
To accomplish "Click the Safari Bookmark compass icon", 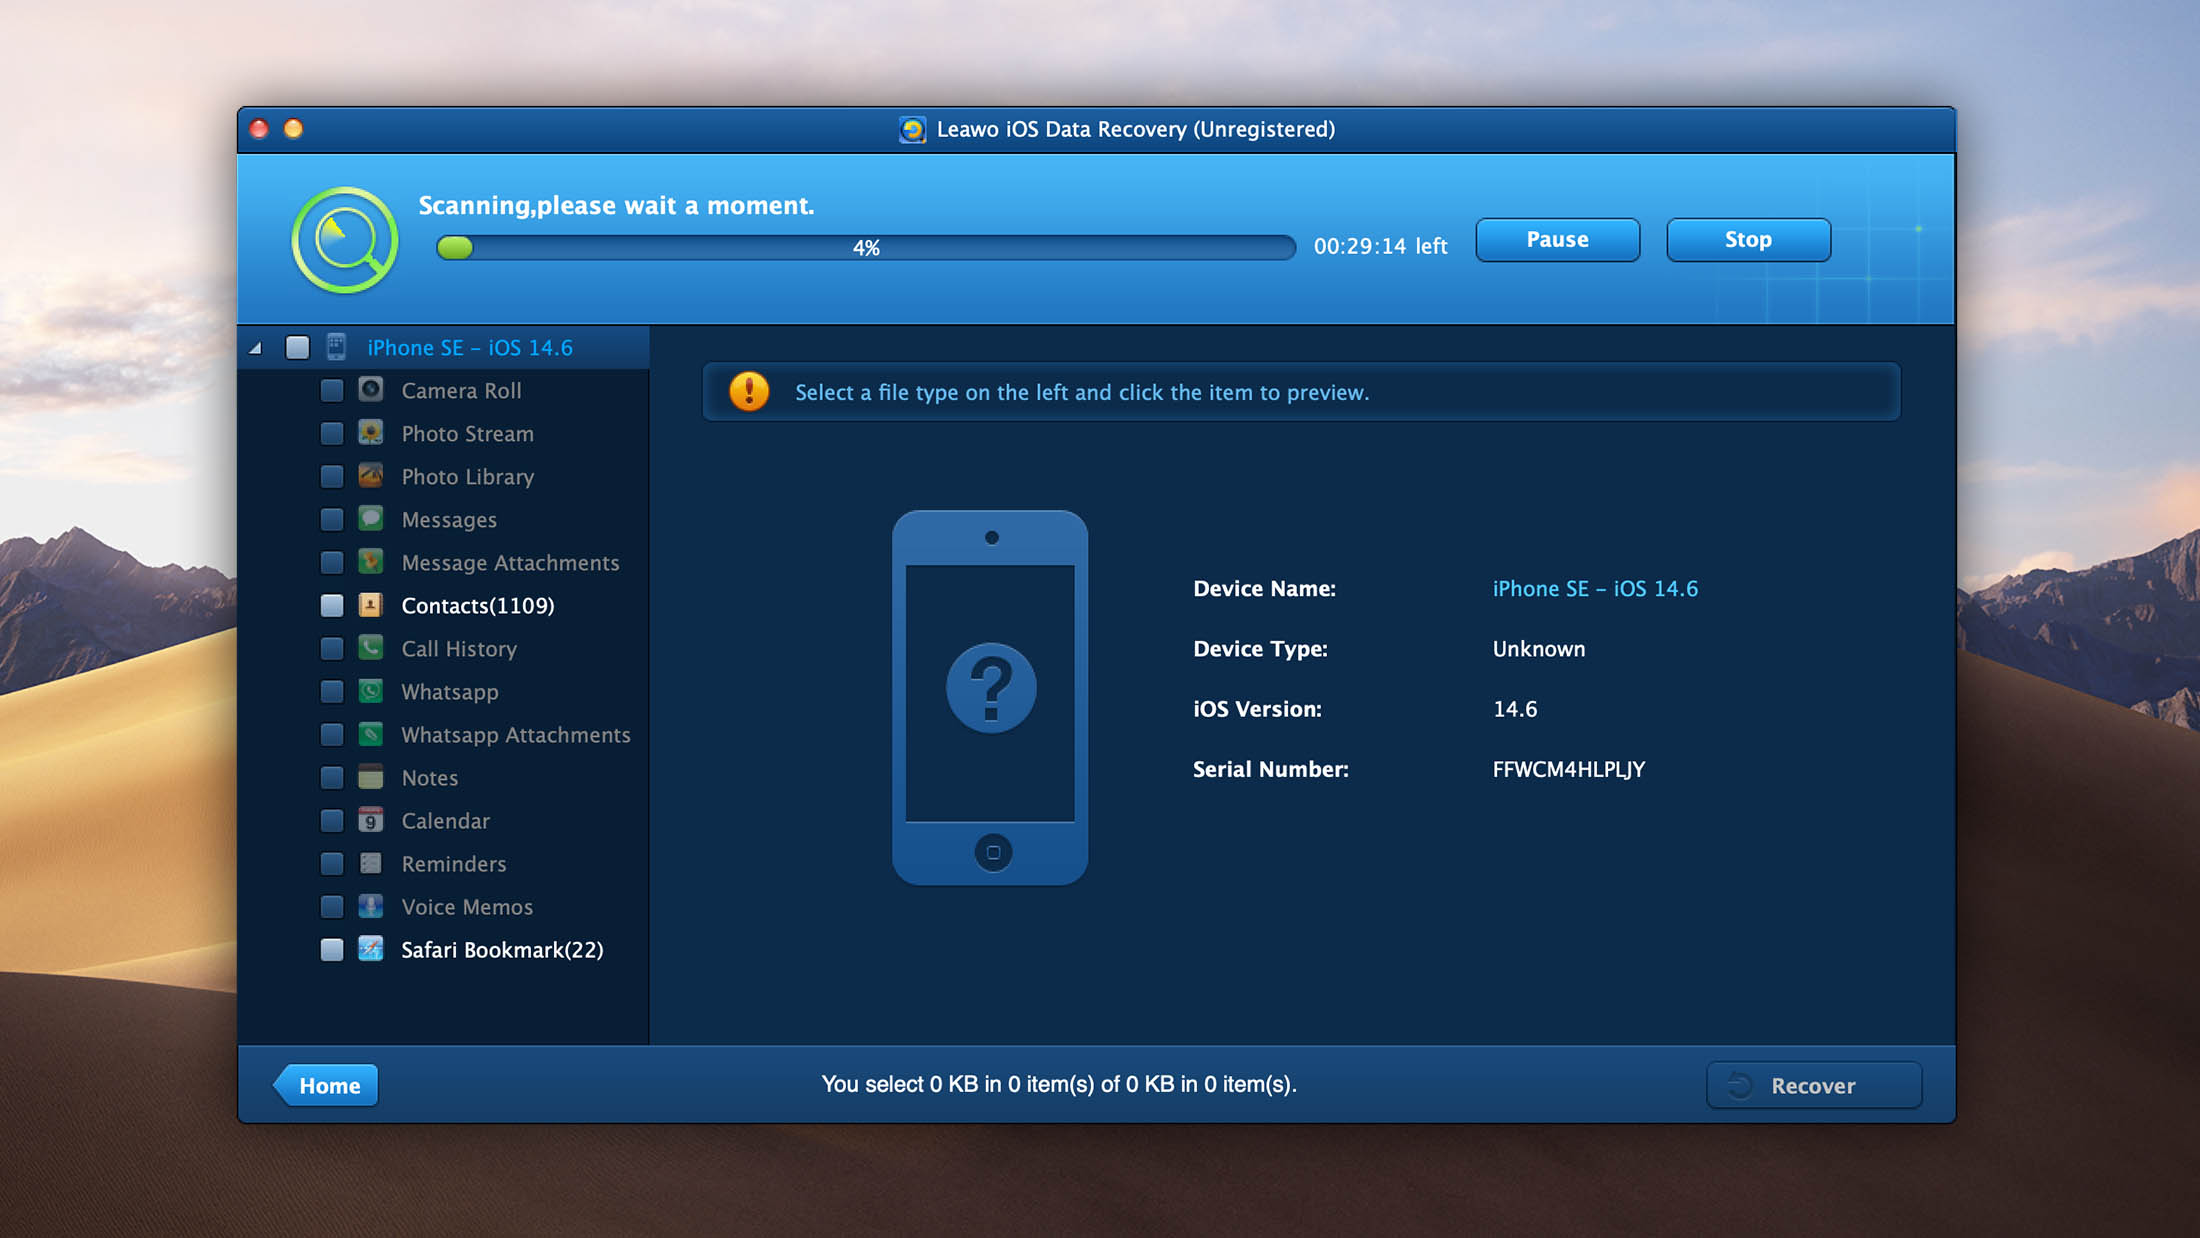I will [x=370, y=949].
